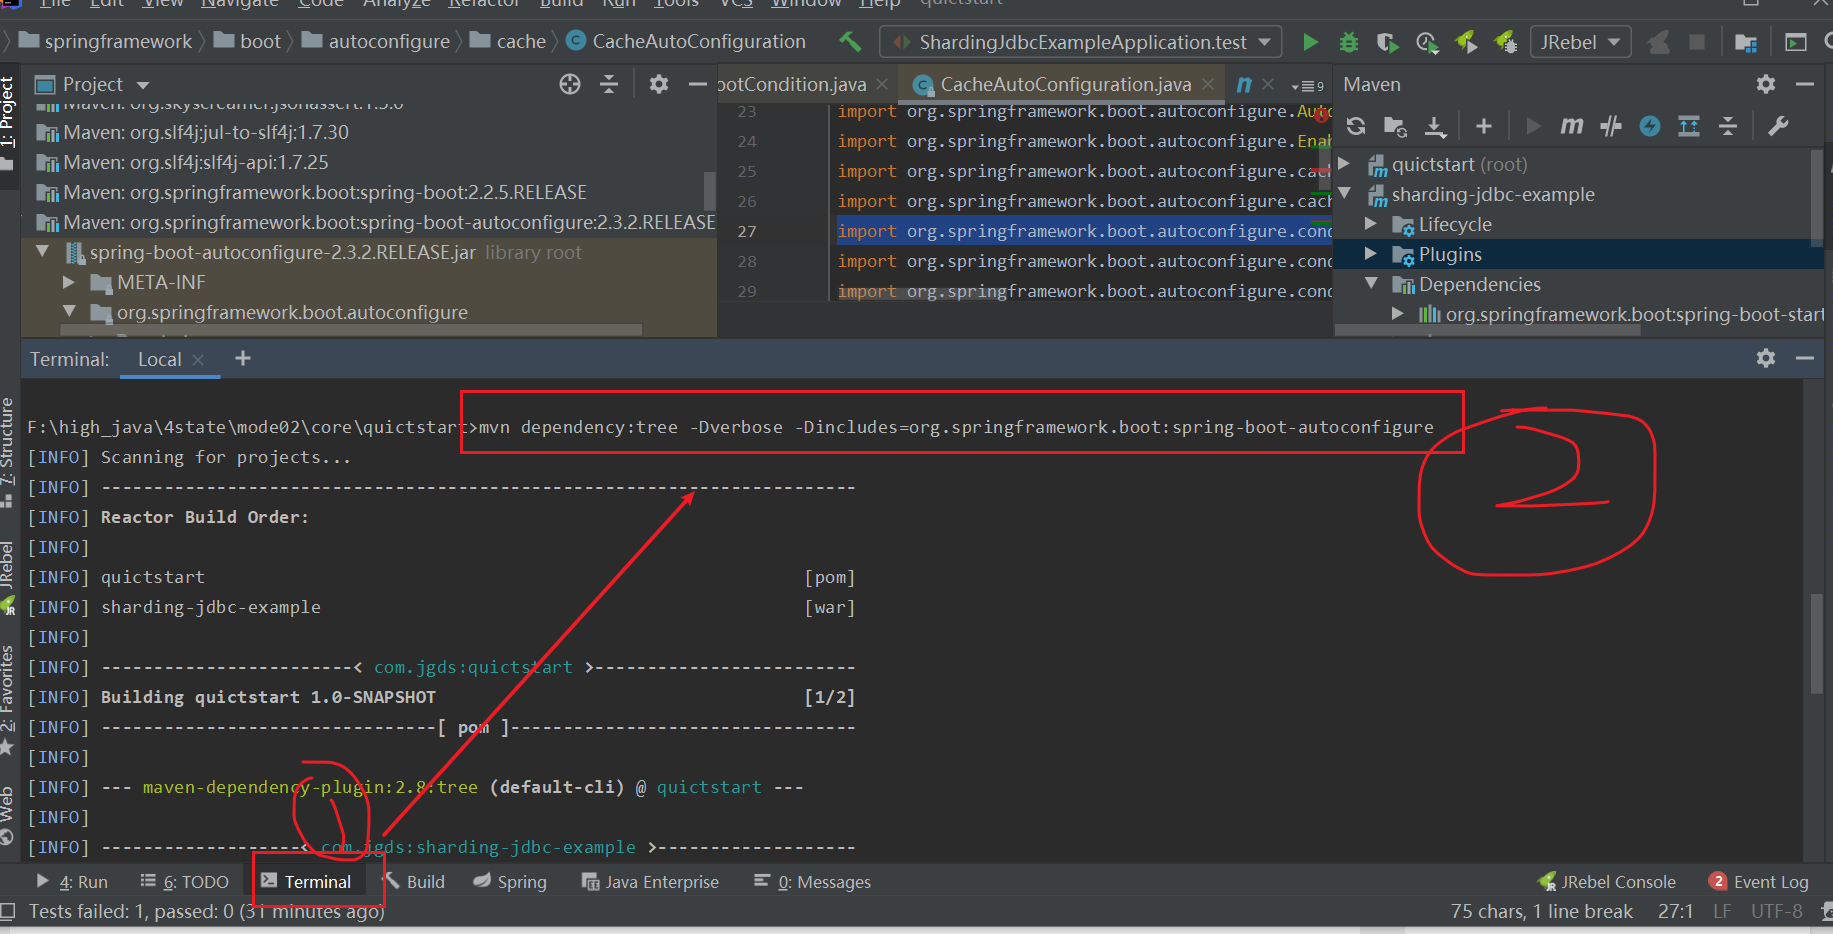Click the Run Anything icon in toolbar
1833x934 pixels.
(x=1796, y=42)
